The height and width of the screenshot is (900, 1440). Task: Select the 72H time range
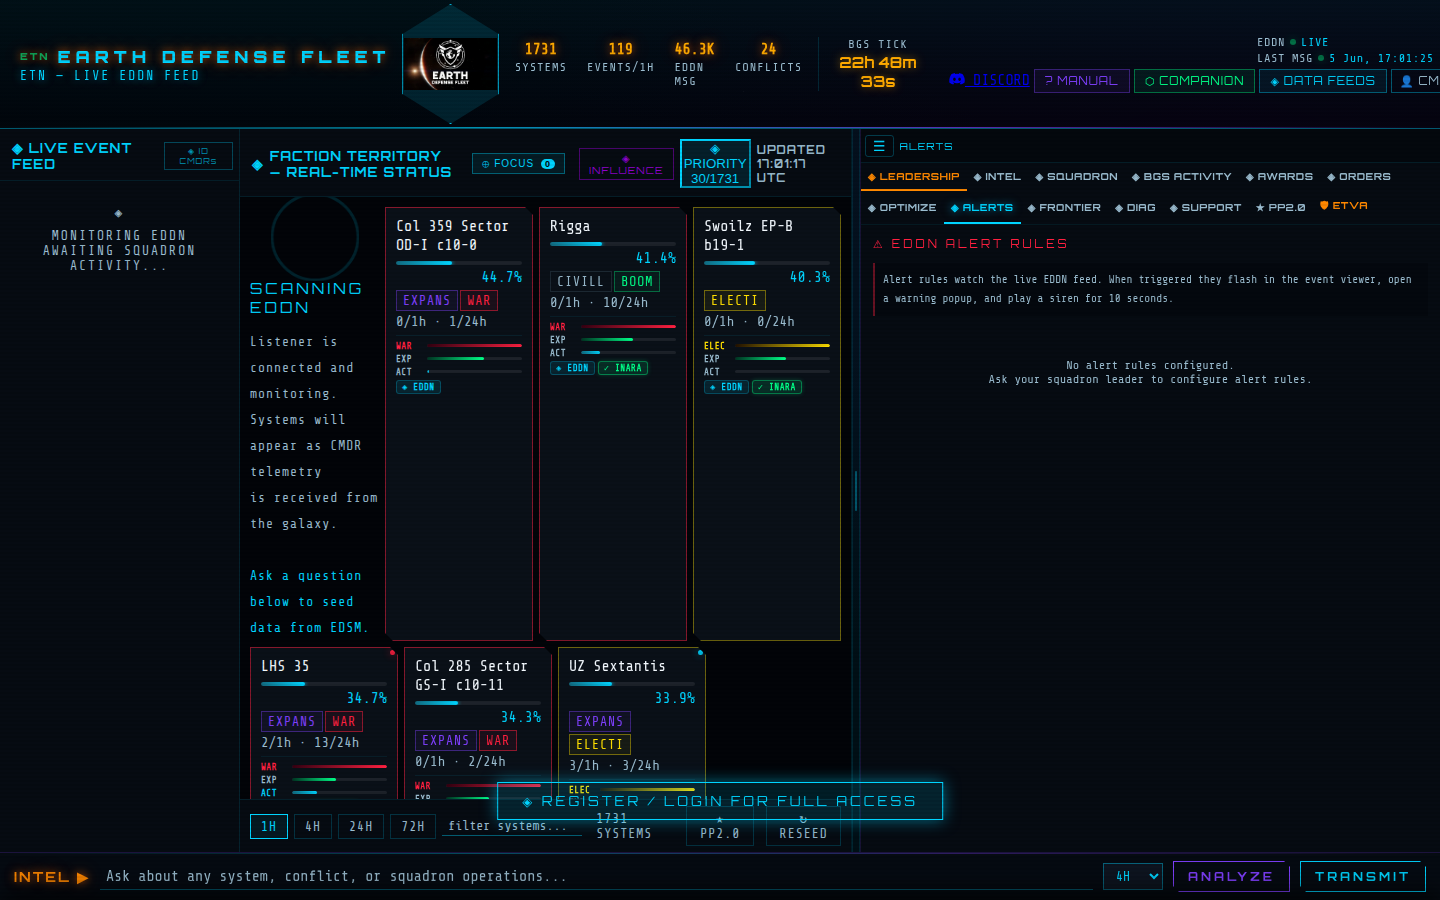click(x=413, y=827)
